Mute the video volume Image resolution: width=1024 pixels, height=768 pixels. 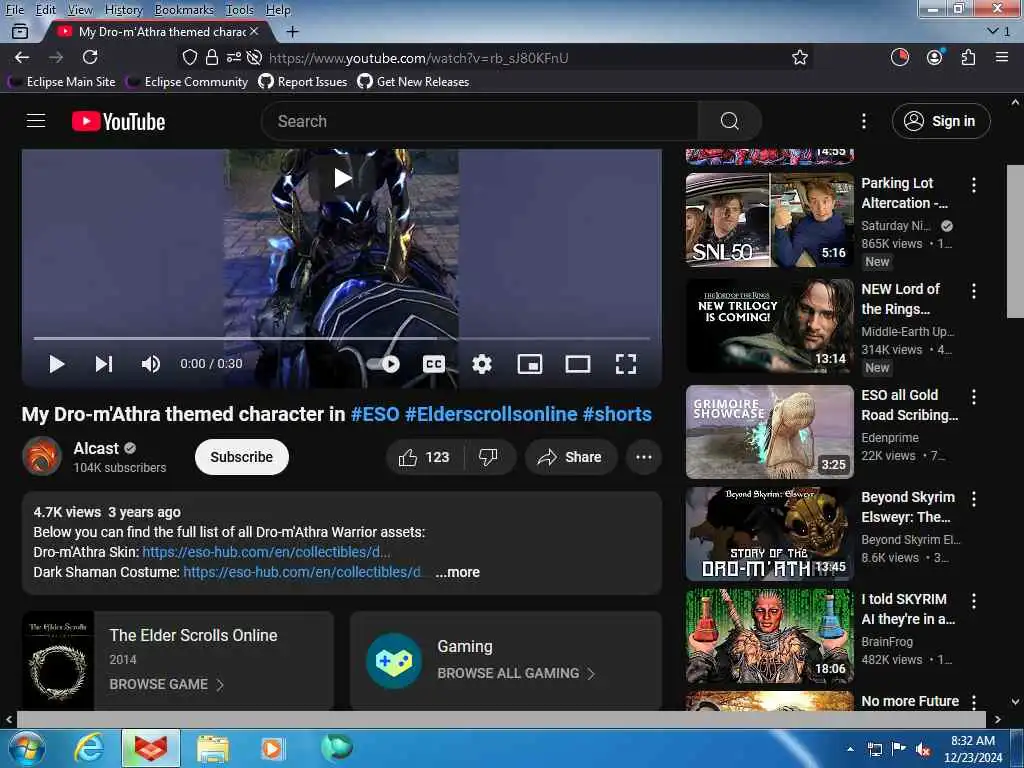(x=151, y=364)
